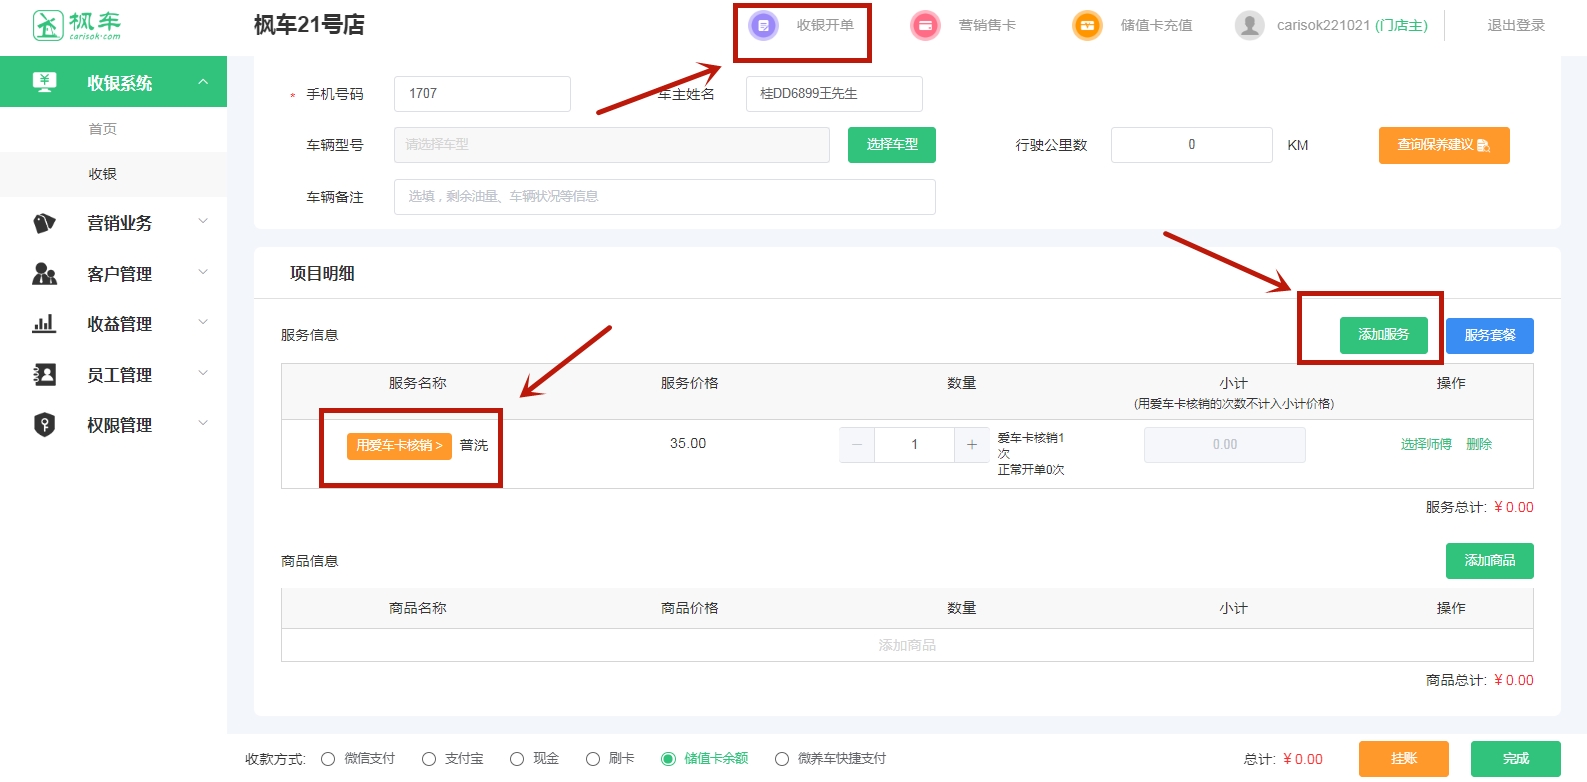Go to 首页 in the sidebar
Viewport: 1587px width, 782px height.
[x=103, y=129]
